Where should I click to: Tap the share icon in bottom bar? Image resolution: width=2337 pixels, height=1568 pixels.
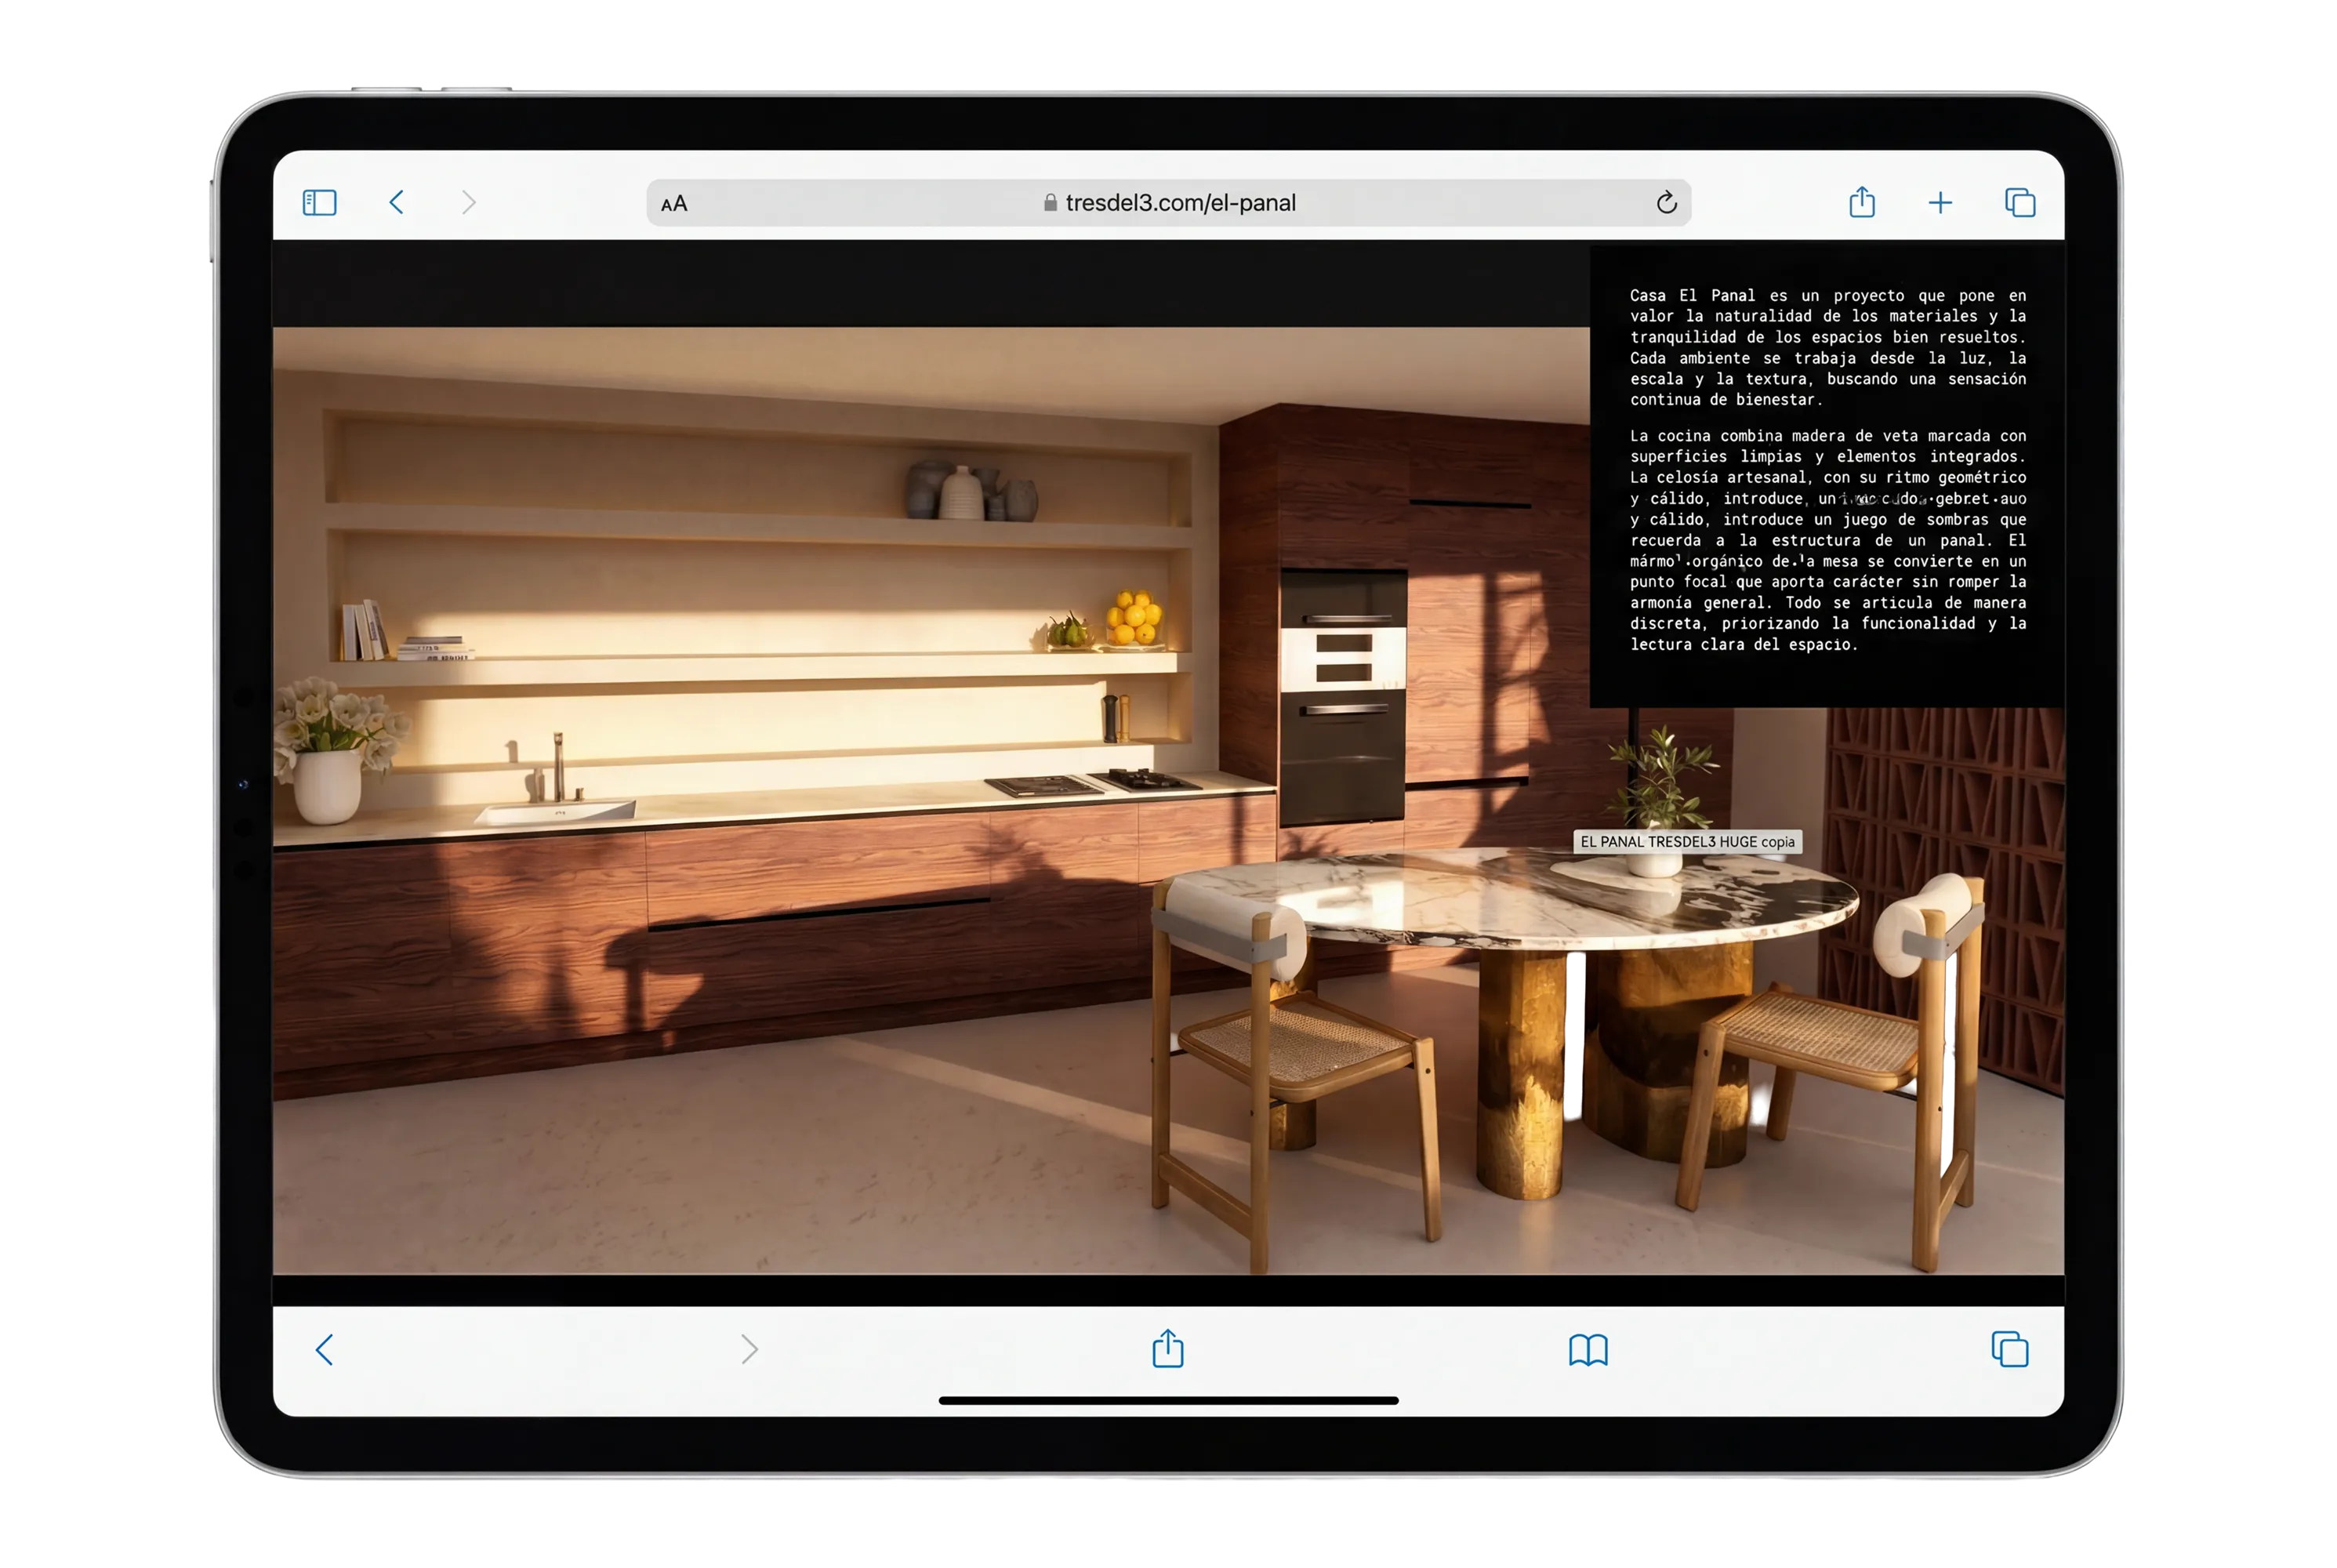tap(1167, 1348)
